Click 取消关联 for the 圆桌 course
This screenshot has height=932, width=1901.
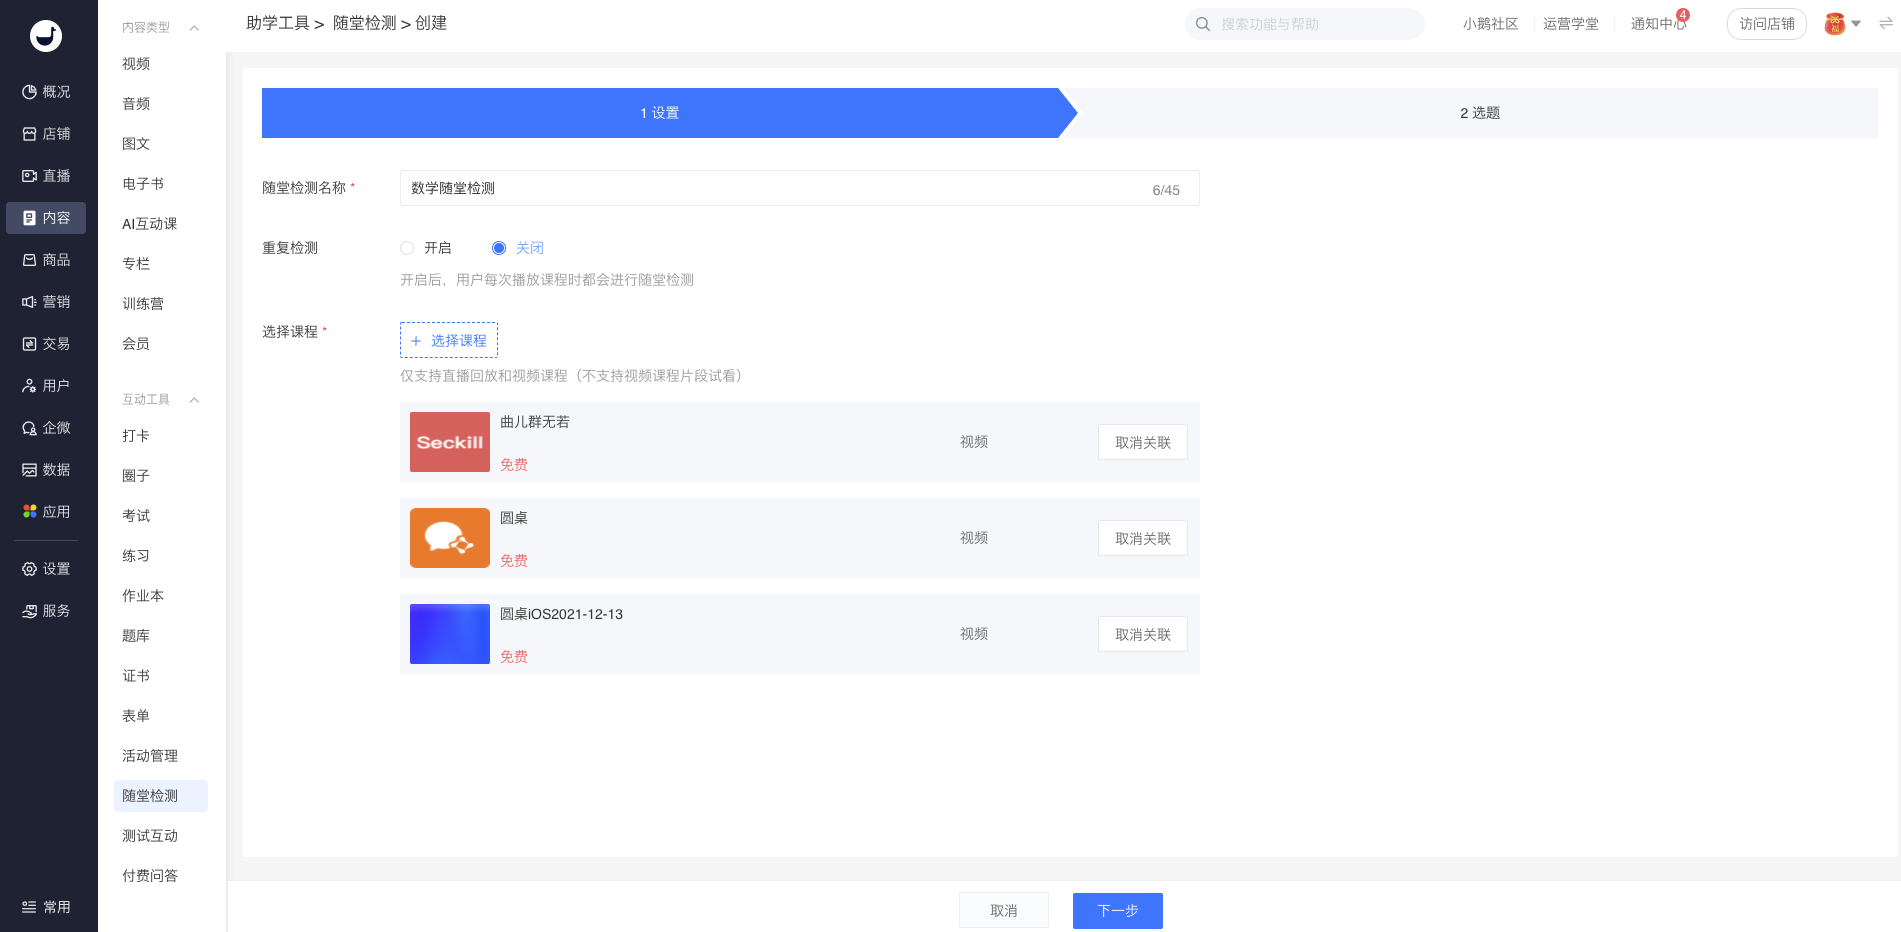pos(1142,538)
